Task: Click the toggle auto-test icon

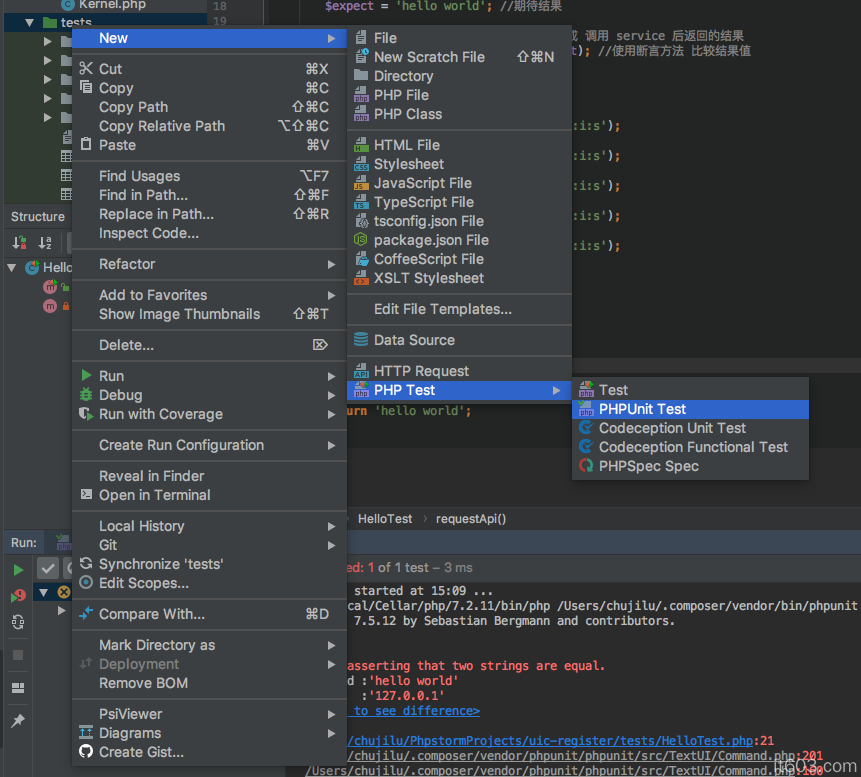Action: click(18, 622)
